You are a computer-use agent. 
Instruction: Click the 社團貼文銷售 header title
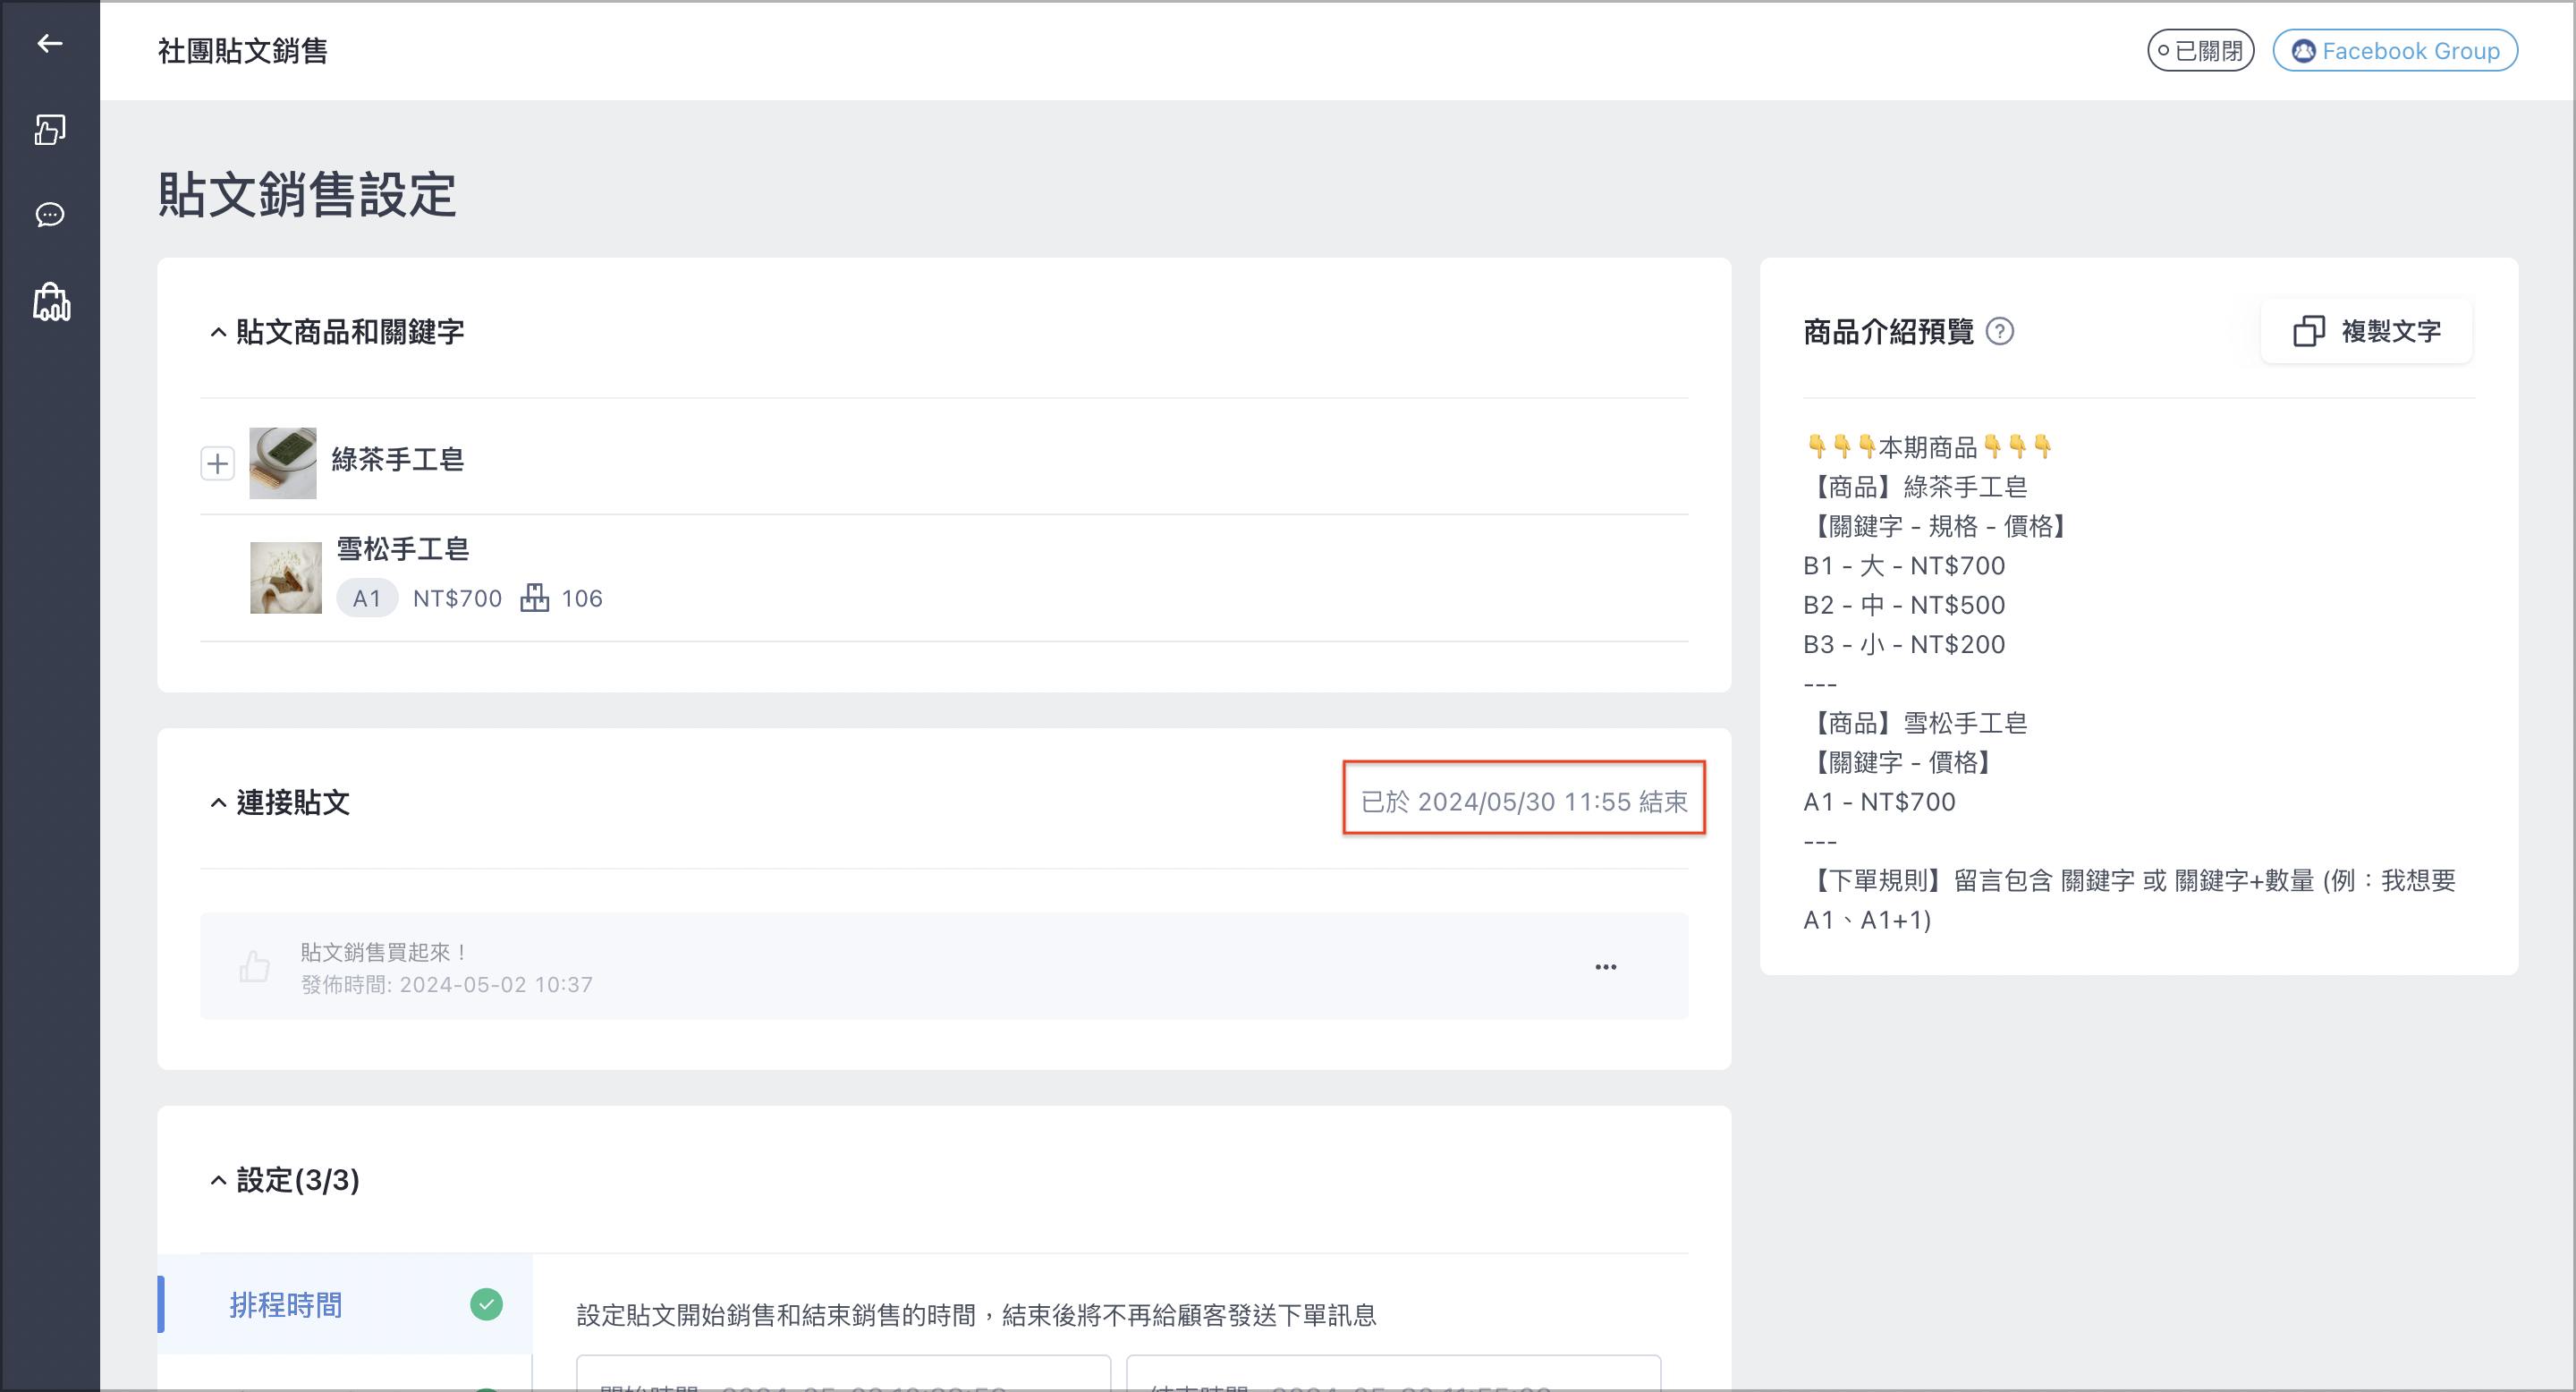click(x=243, y=51)
